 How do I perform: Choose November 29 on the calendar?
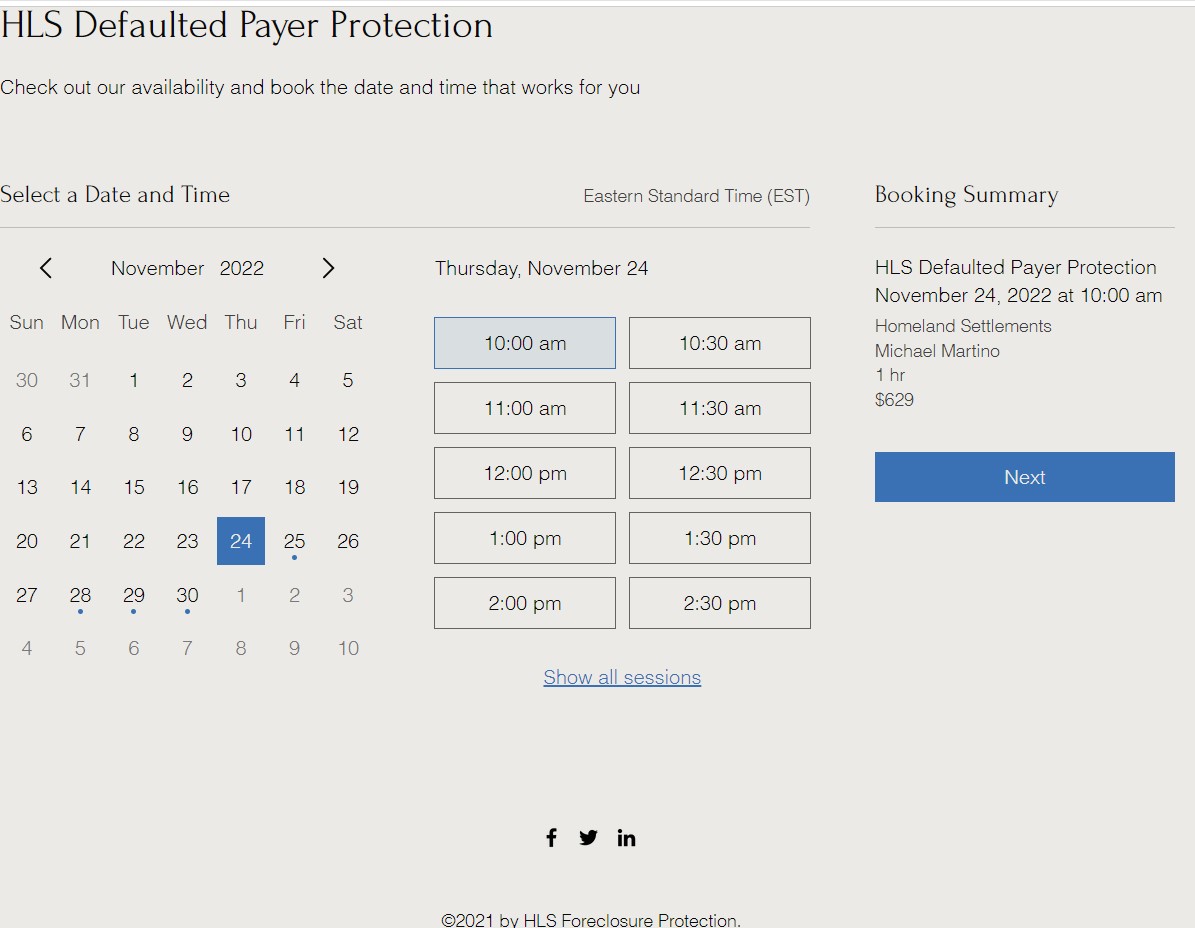click(133, 594)
